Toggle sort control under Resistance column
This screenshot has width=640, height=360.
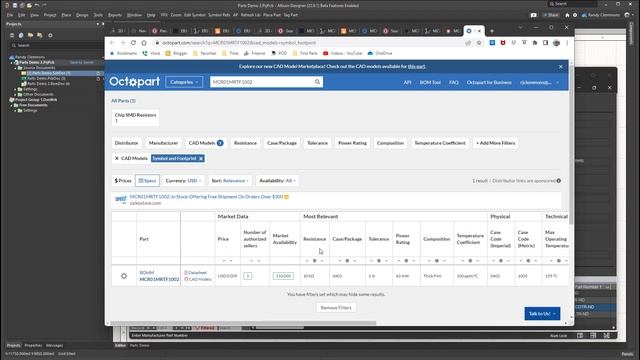[x=314, y=261]
